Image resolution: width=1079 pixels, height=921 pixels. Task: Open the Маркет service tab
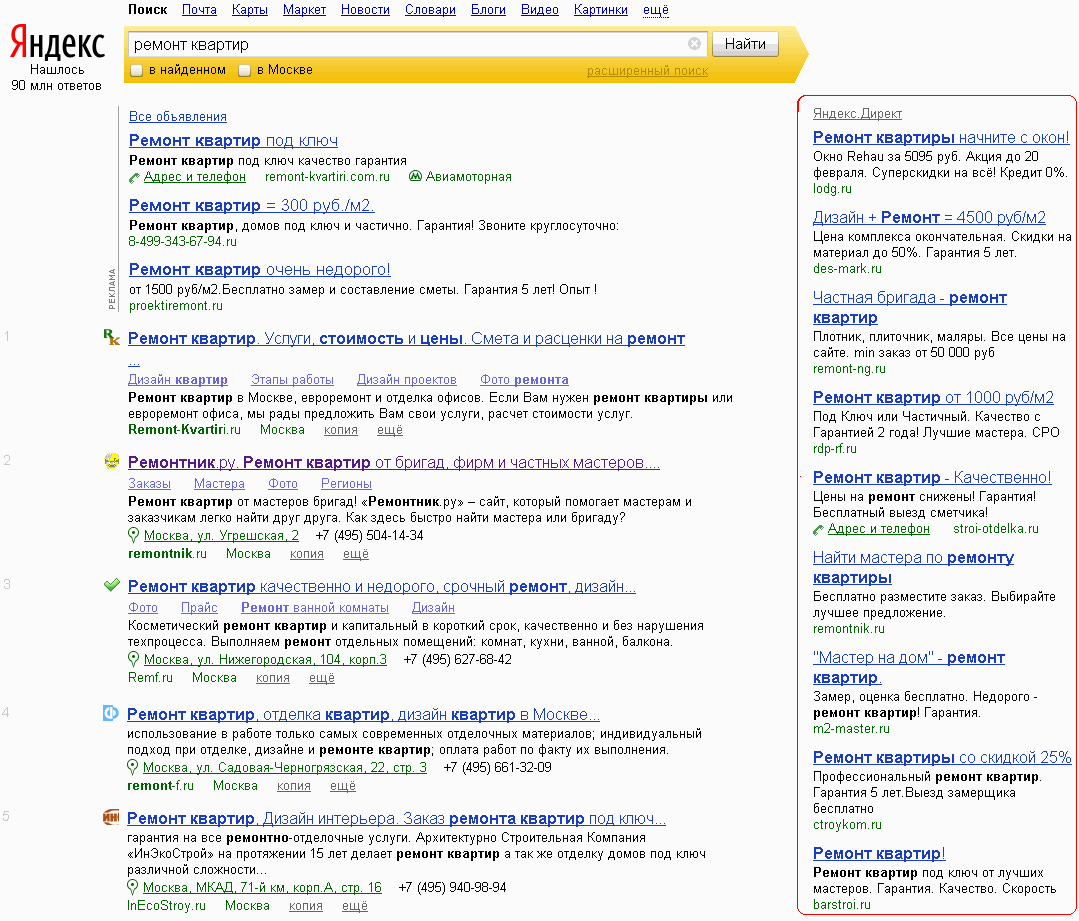[304, 10]
